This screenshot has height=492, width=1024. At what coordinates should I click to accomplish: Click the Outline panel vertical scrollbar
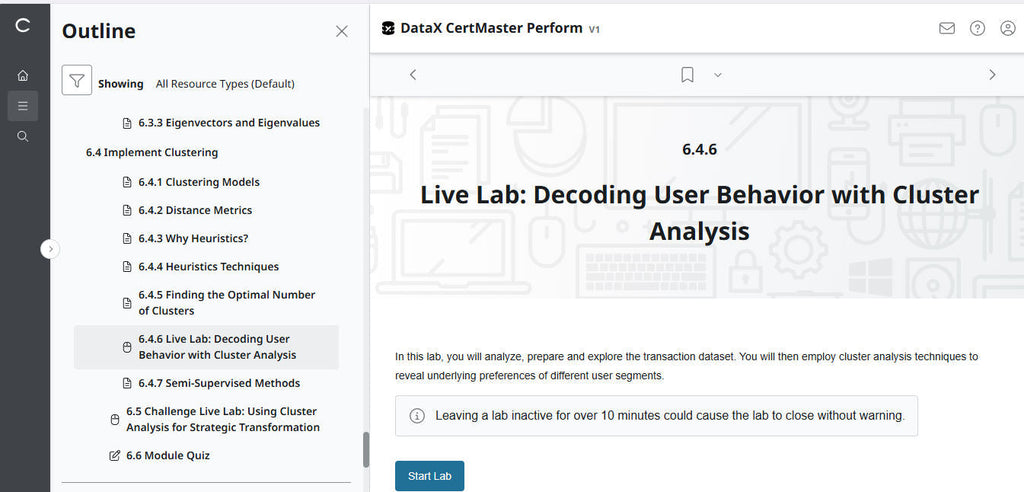[365, 449]
